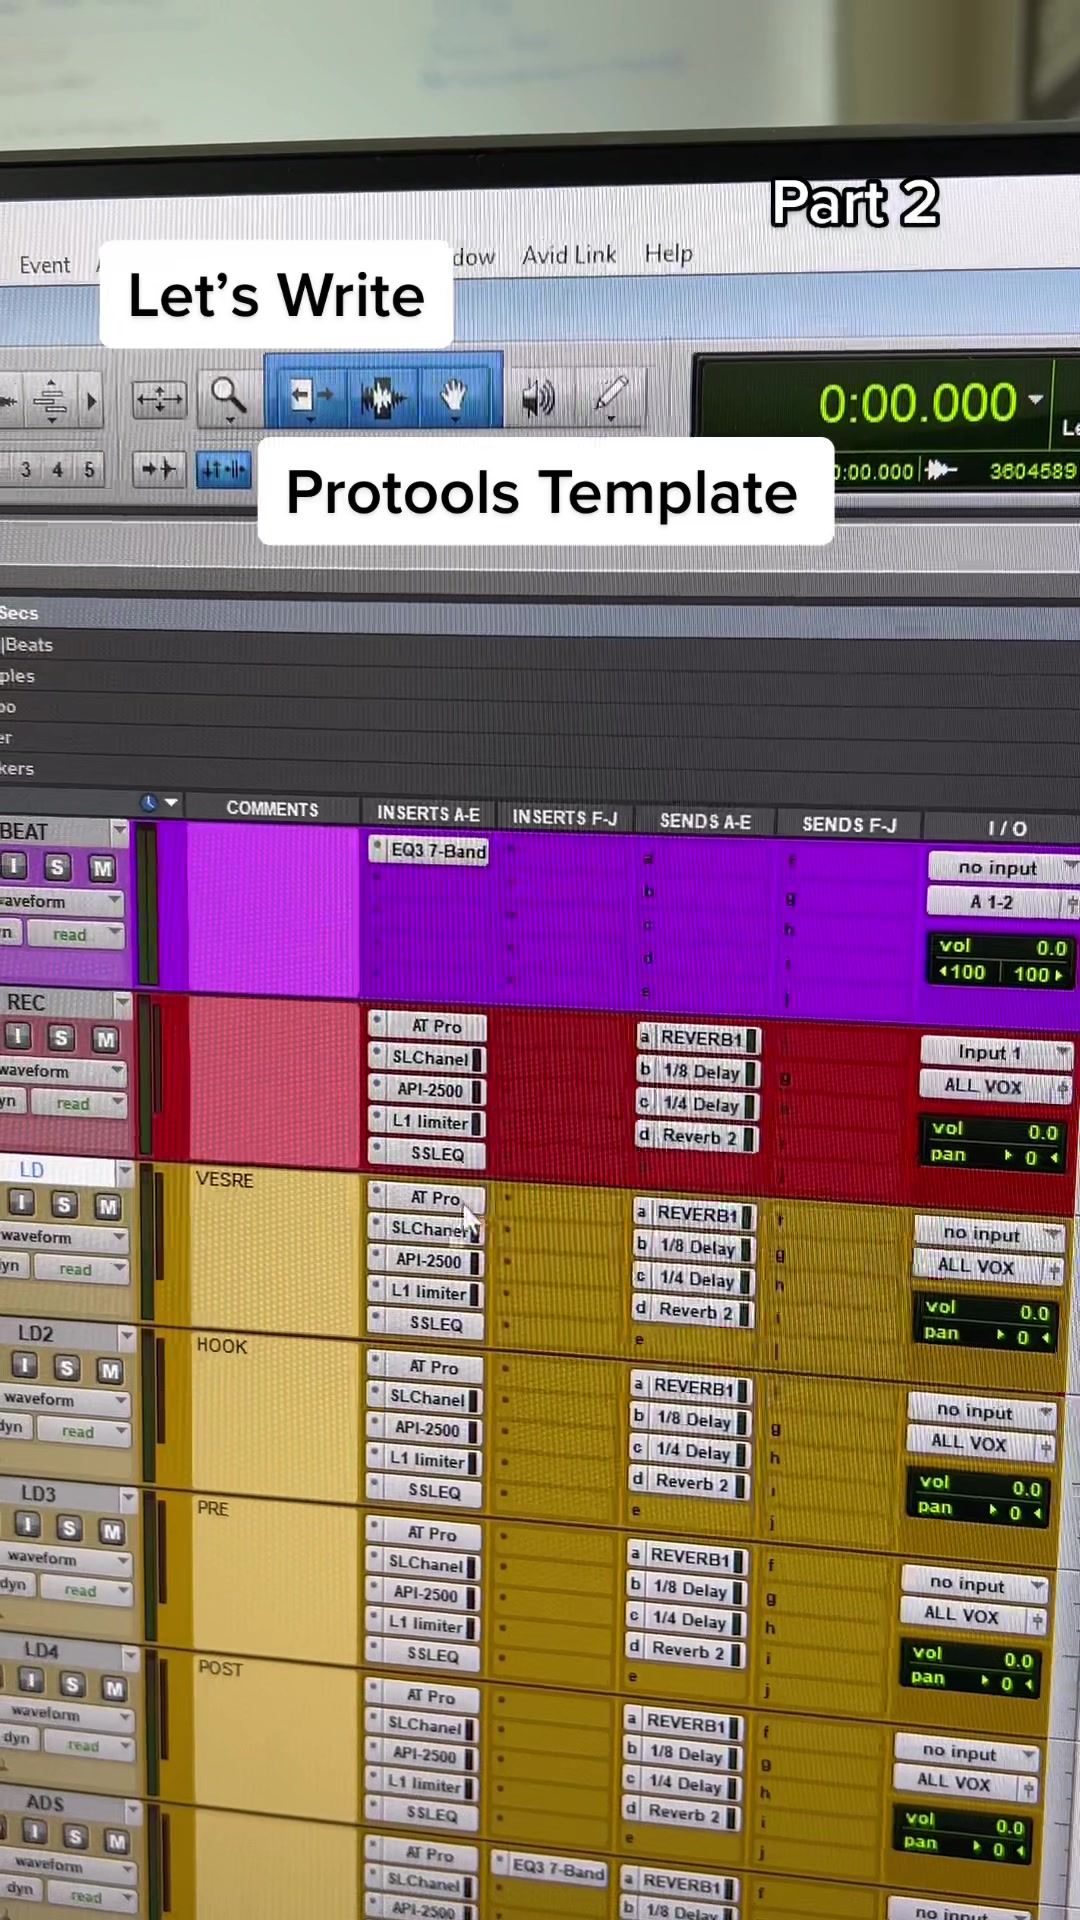
Task: Click the waveform icon in sub counter
Action: [940, 469]
